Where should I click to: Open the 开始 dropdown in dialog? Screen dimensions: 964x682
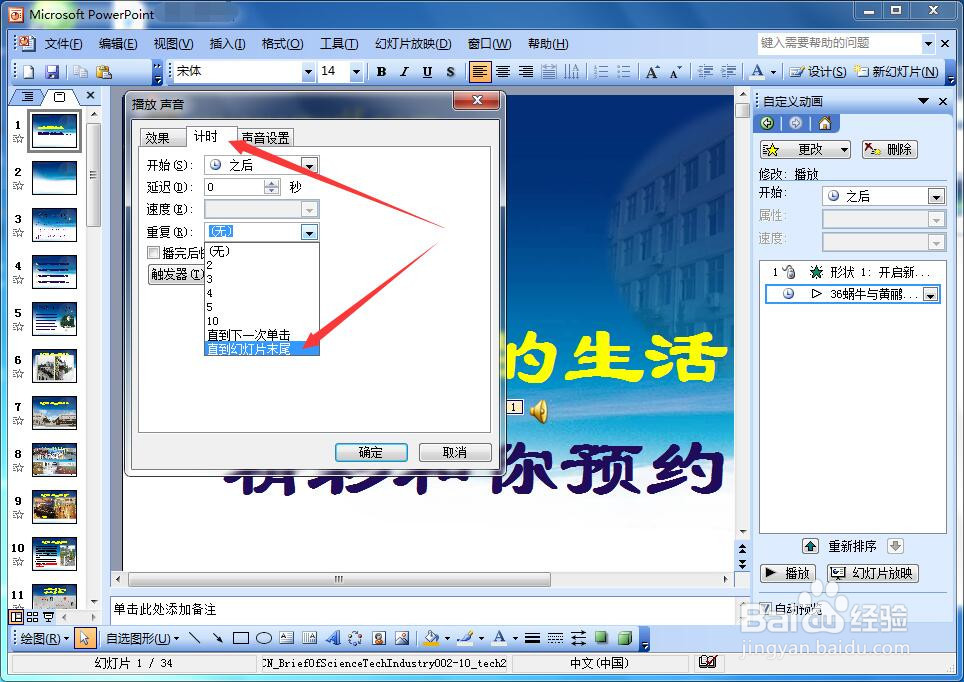309,165
